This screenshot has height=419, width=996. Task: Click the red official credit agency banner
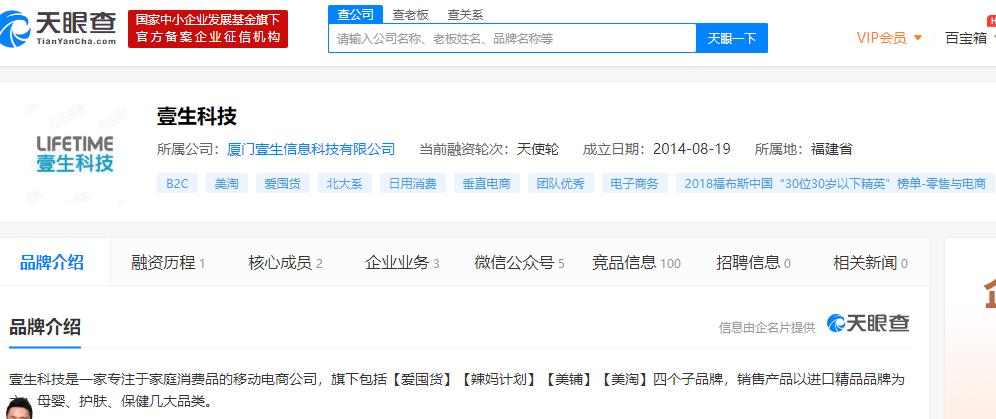tap(208, 29)
